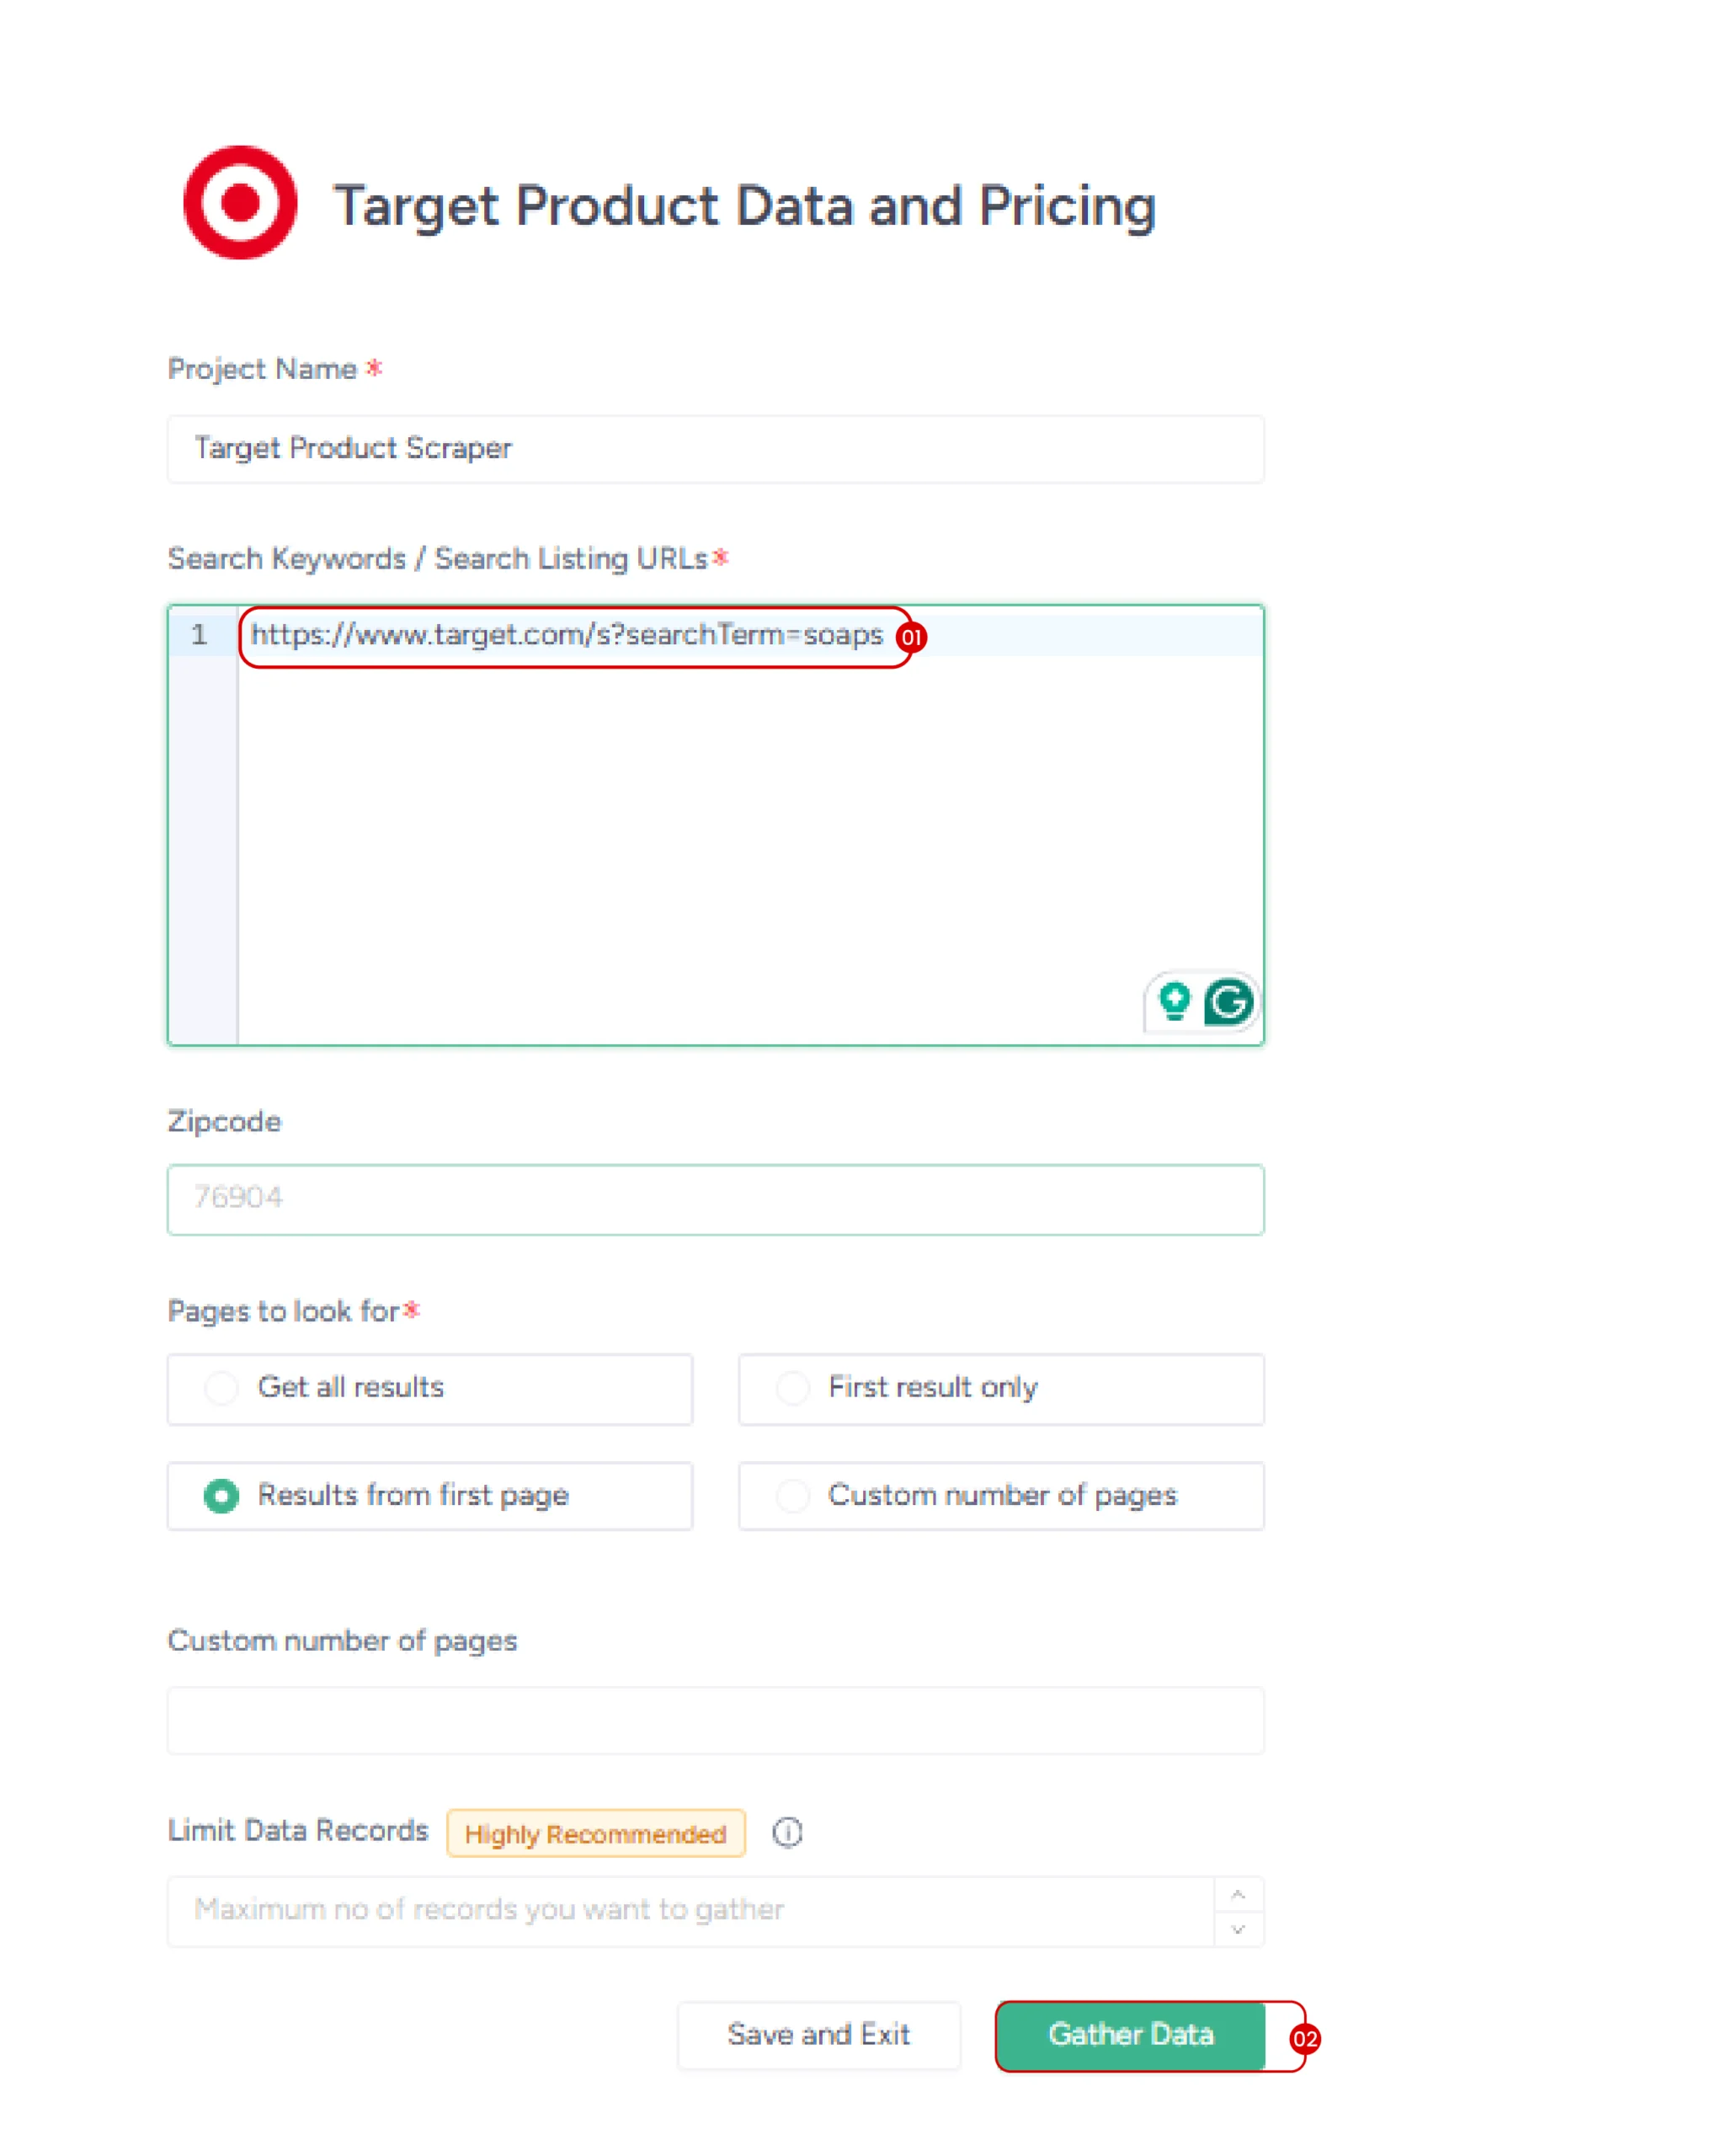Viewport: 1721px width, 2156px height.
Task: Click into the Project Name field
Action: 715,449
